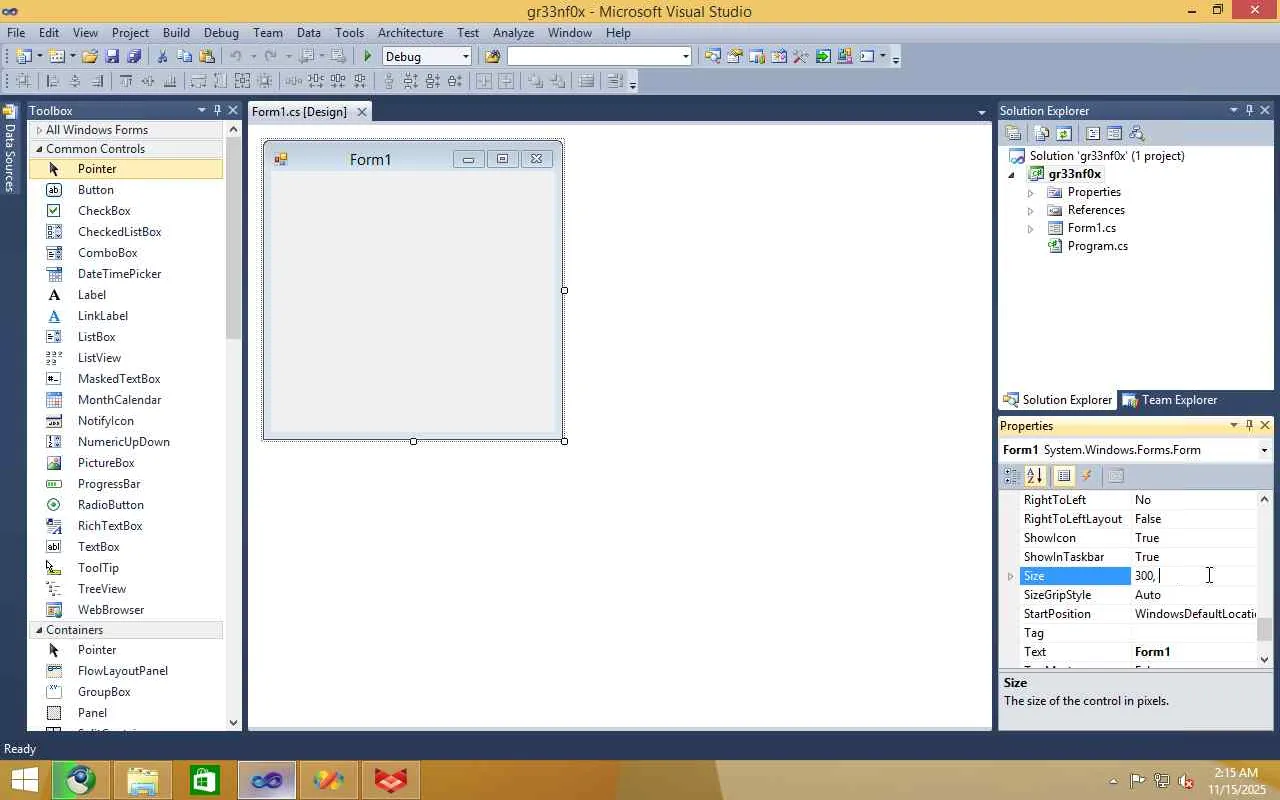Click View Code icon in Solution Explorer

click(x=1093, y=133)
